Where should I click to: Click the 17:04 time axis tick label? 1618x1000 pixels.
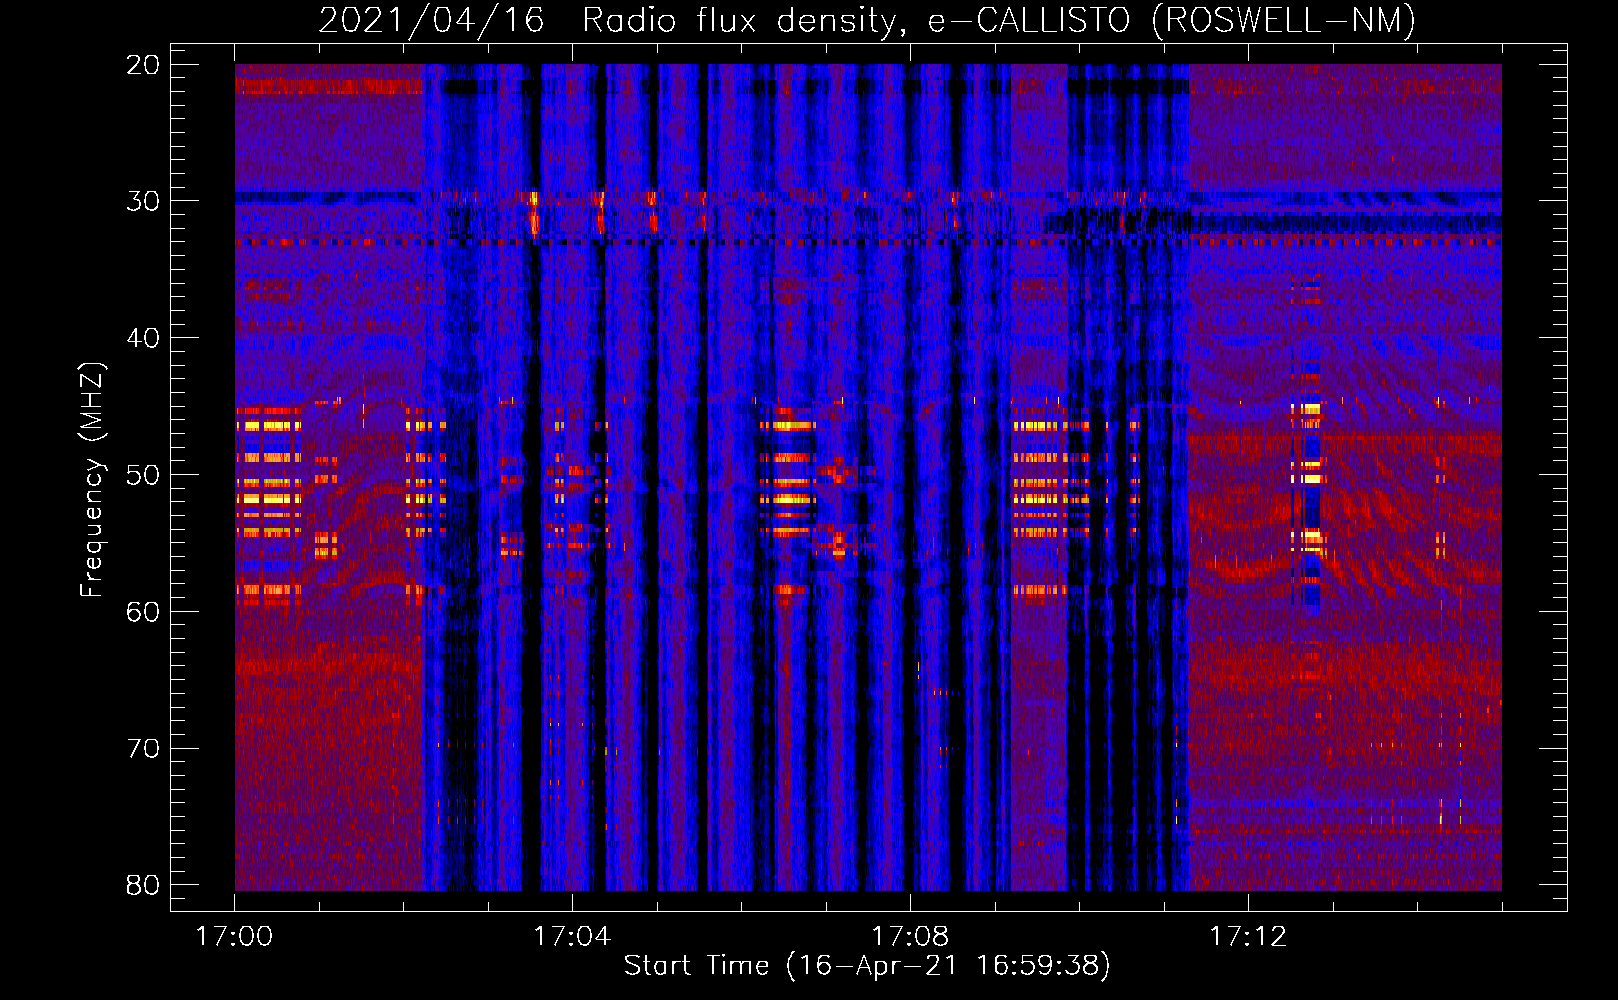572,936
